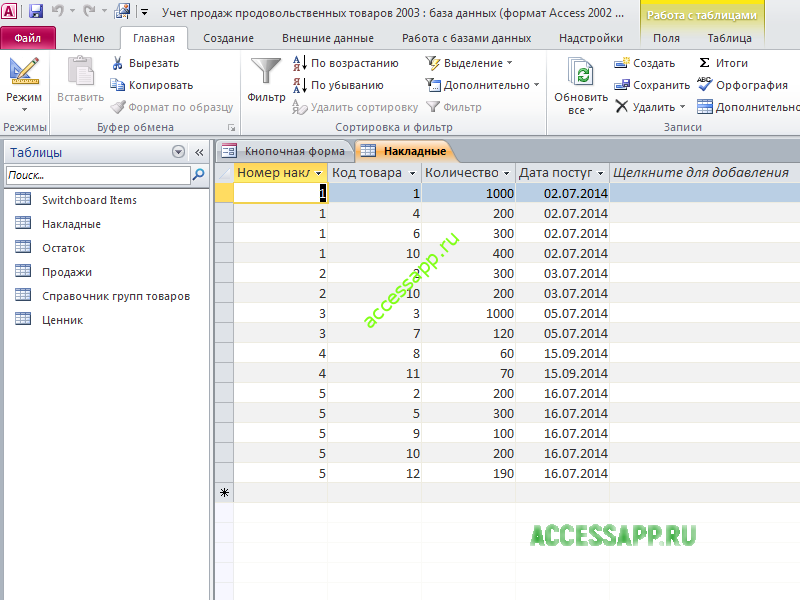Click the large Фильтр funnel icon
800x600 pixels.
point(266,71)
